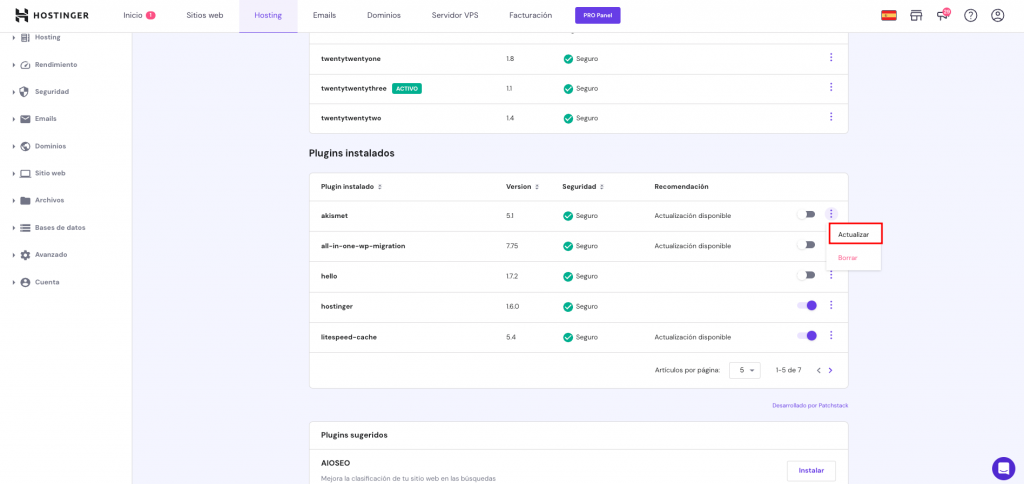The image size is (1024, 484).
Task: Sort by Plugin instalado column header
Action: [x=350, y=187]
